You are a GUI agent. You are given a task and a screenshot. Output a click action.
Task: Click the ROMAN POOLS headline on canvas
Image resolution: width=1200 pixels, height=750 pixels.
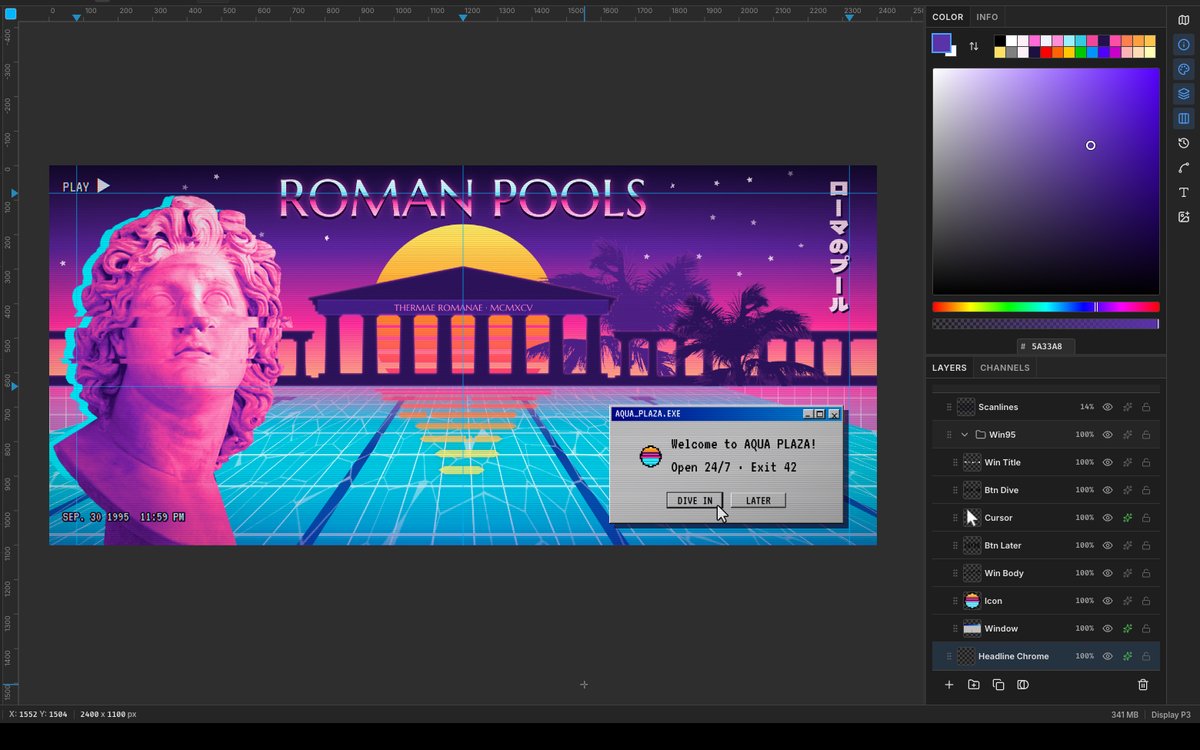(462, 198)
